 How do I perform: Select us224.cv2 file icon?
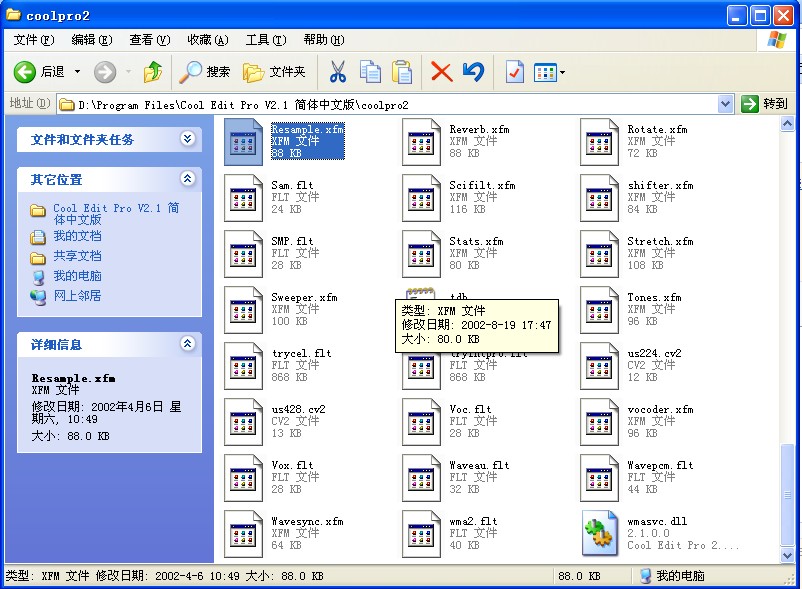coord(599,366)
